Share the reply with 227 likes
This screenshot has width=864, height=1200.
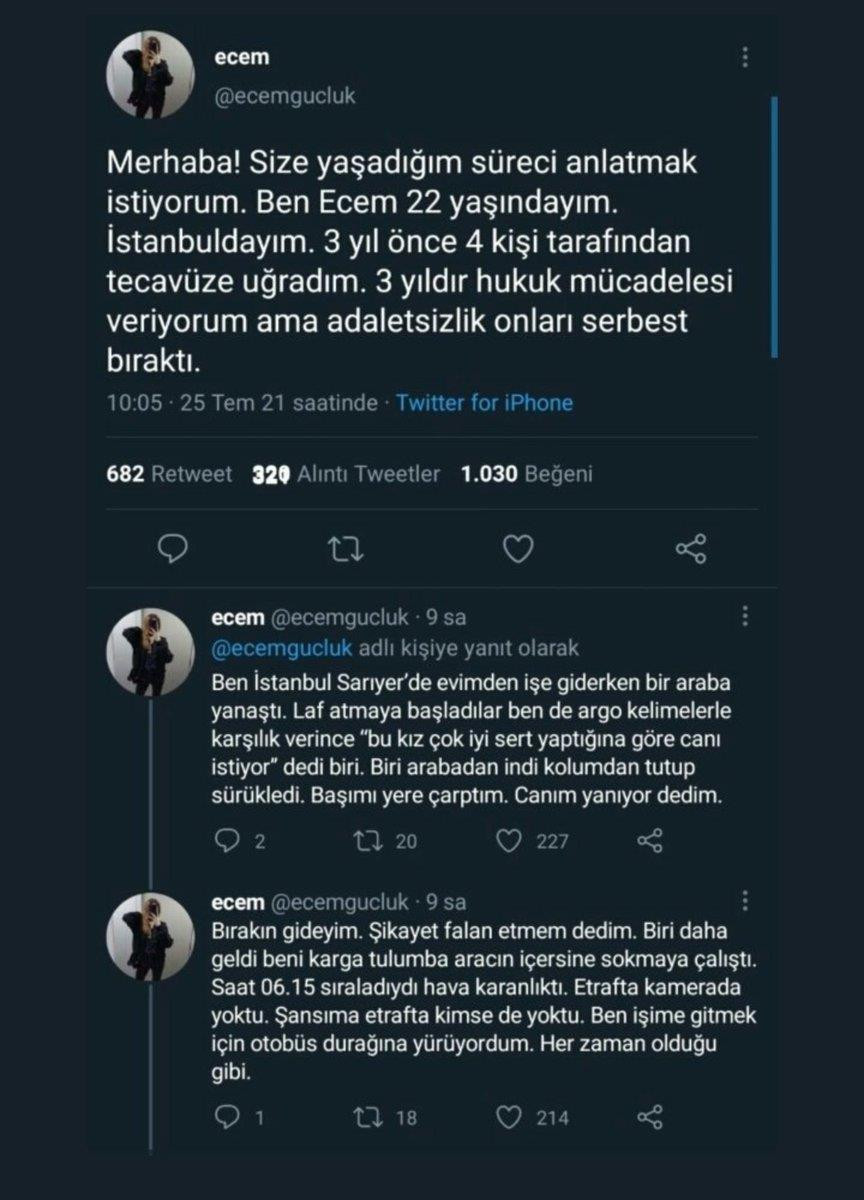(x=650, y=841)
